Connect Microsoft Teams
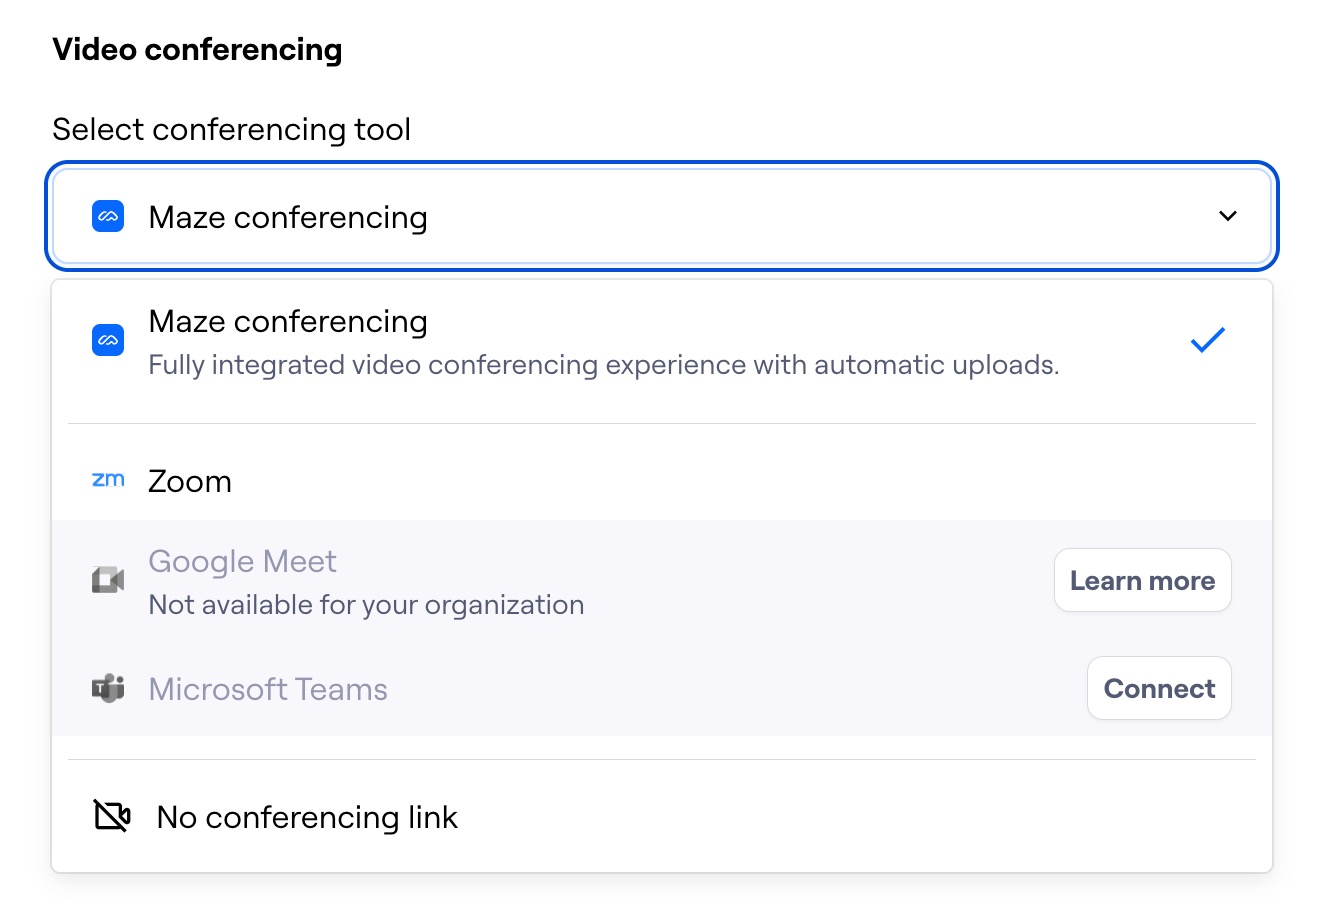This screenshot has height=922, width=1338. 1159,688
